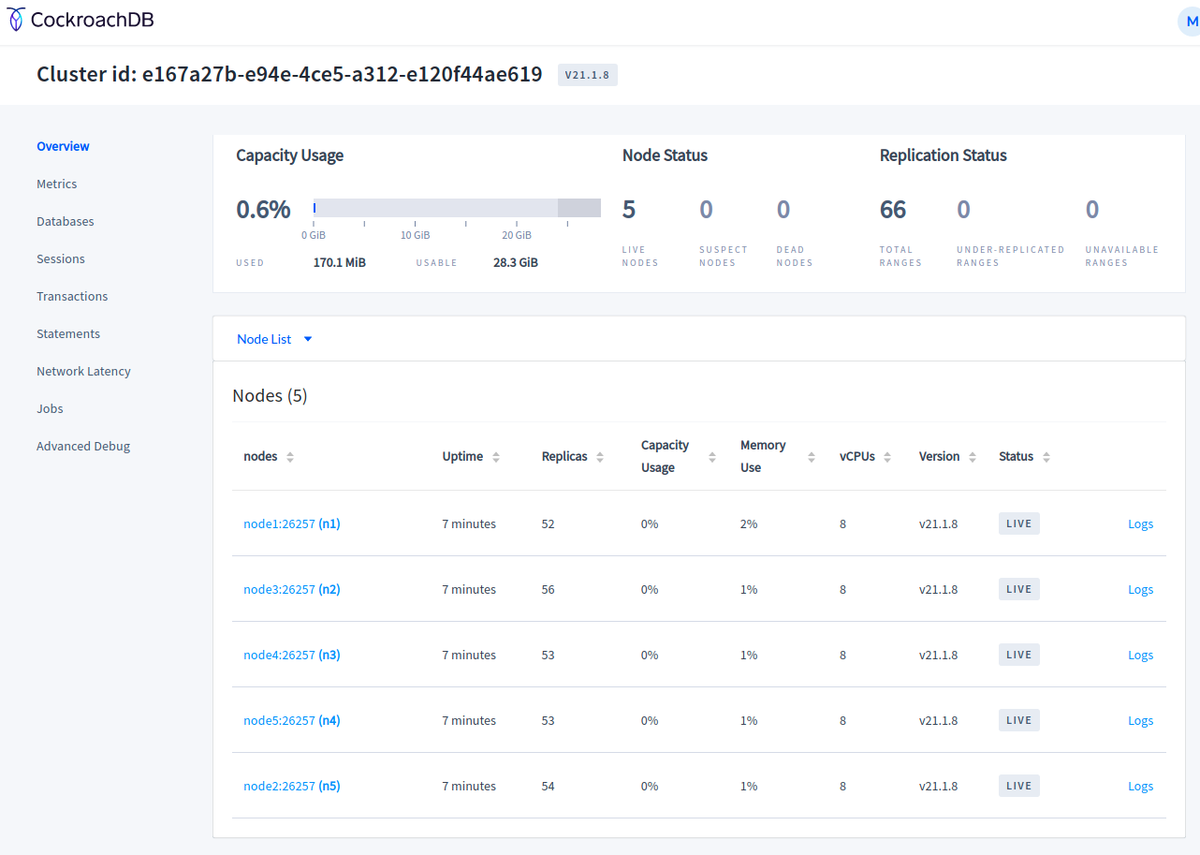Open the user profile avatar M
1200x855 pixels.
pos(1190,21)
